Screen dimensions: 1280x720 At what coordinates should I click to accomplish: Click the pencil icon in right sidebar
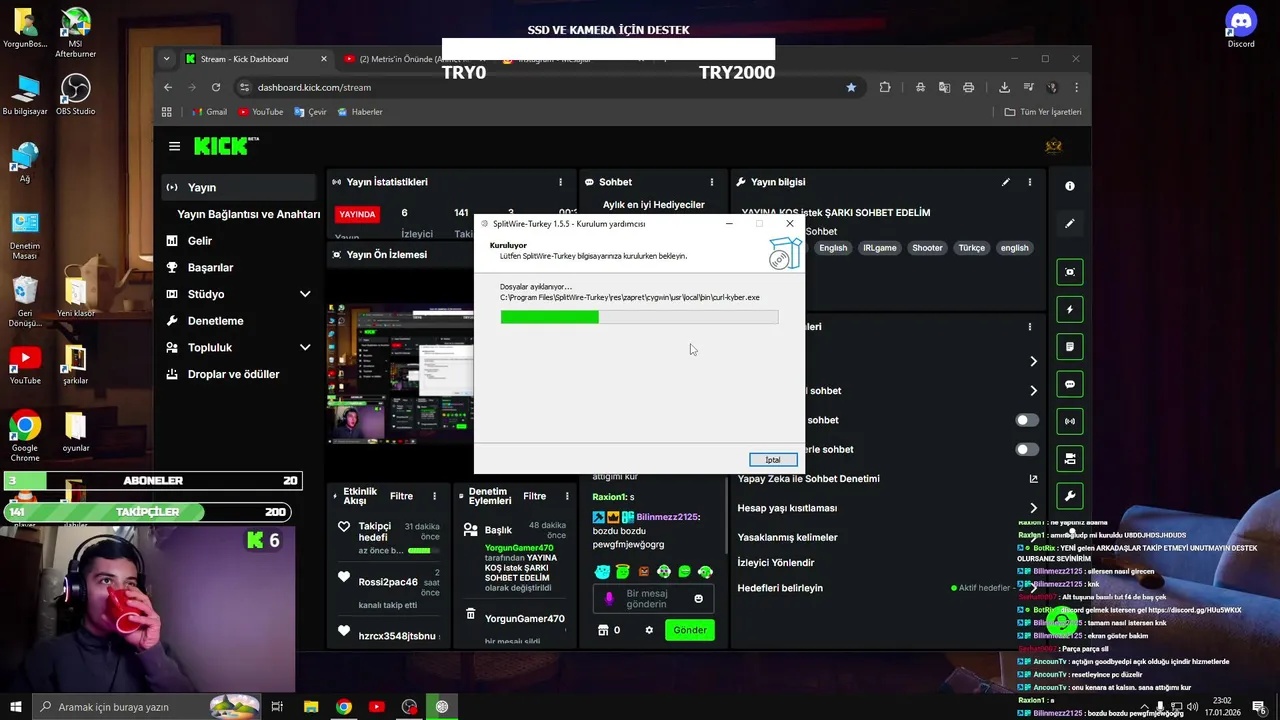1070,223
